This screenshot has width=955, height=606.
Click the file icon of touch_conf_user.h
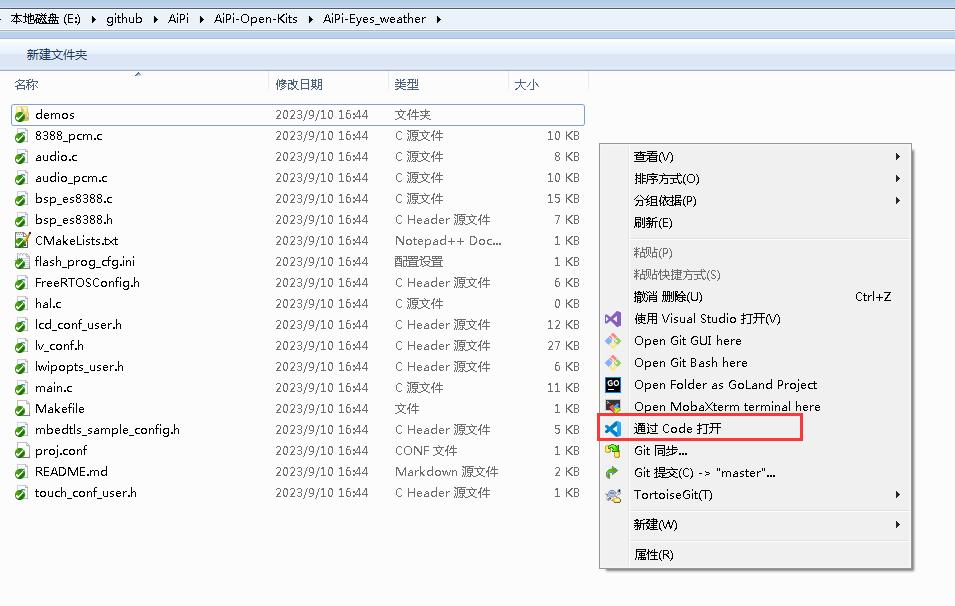click(22, 493)
